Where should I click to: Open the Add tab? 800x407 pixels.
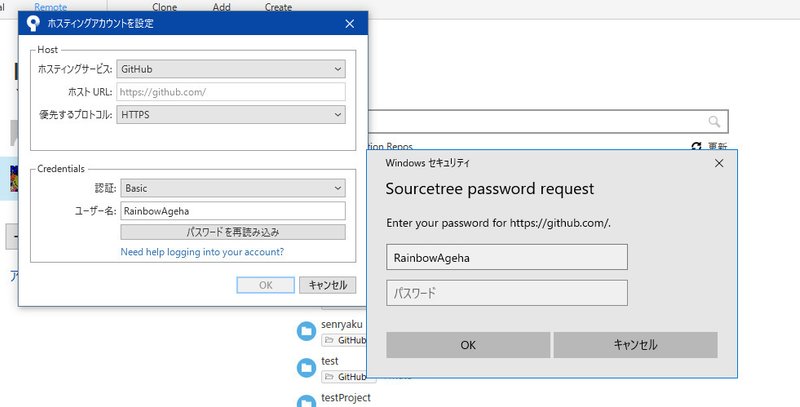click(221, 7)
